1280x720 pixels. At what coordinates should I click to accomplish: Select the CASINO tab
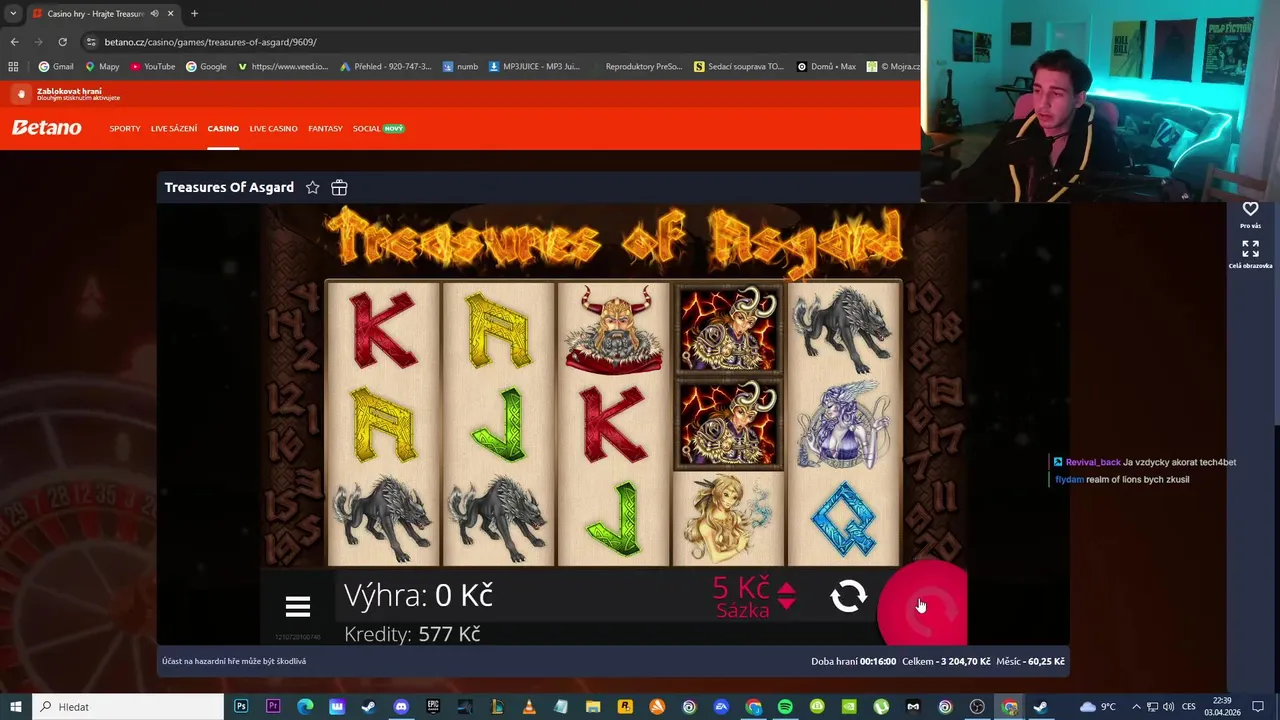223,128
